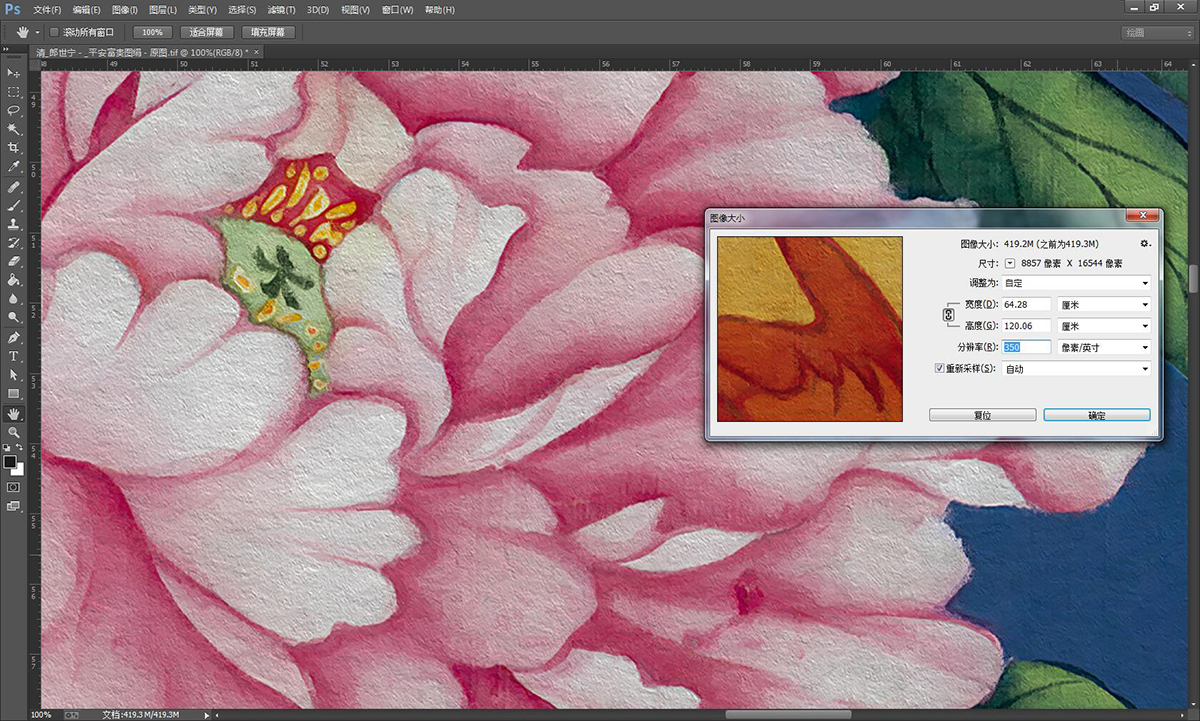This screenshot has width=1200, height=721.
Task: Open the 滤镜(T) menu
Action: point(280,10)
